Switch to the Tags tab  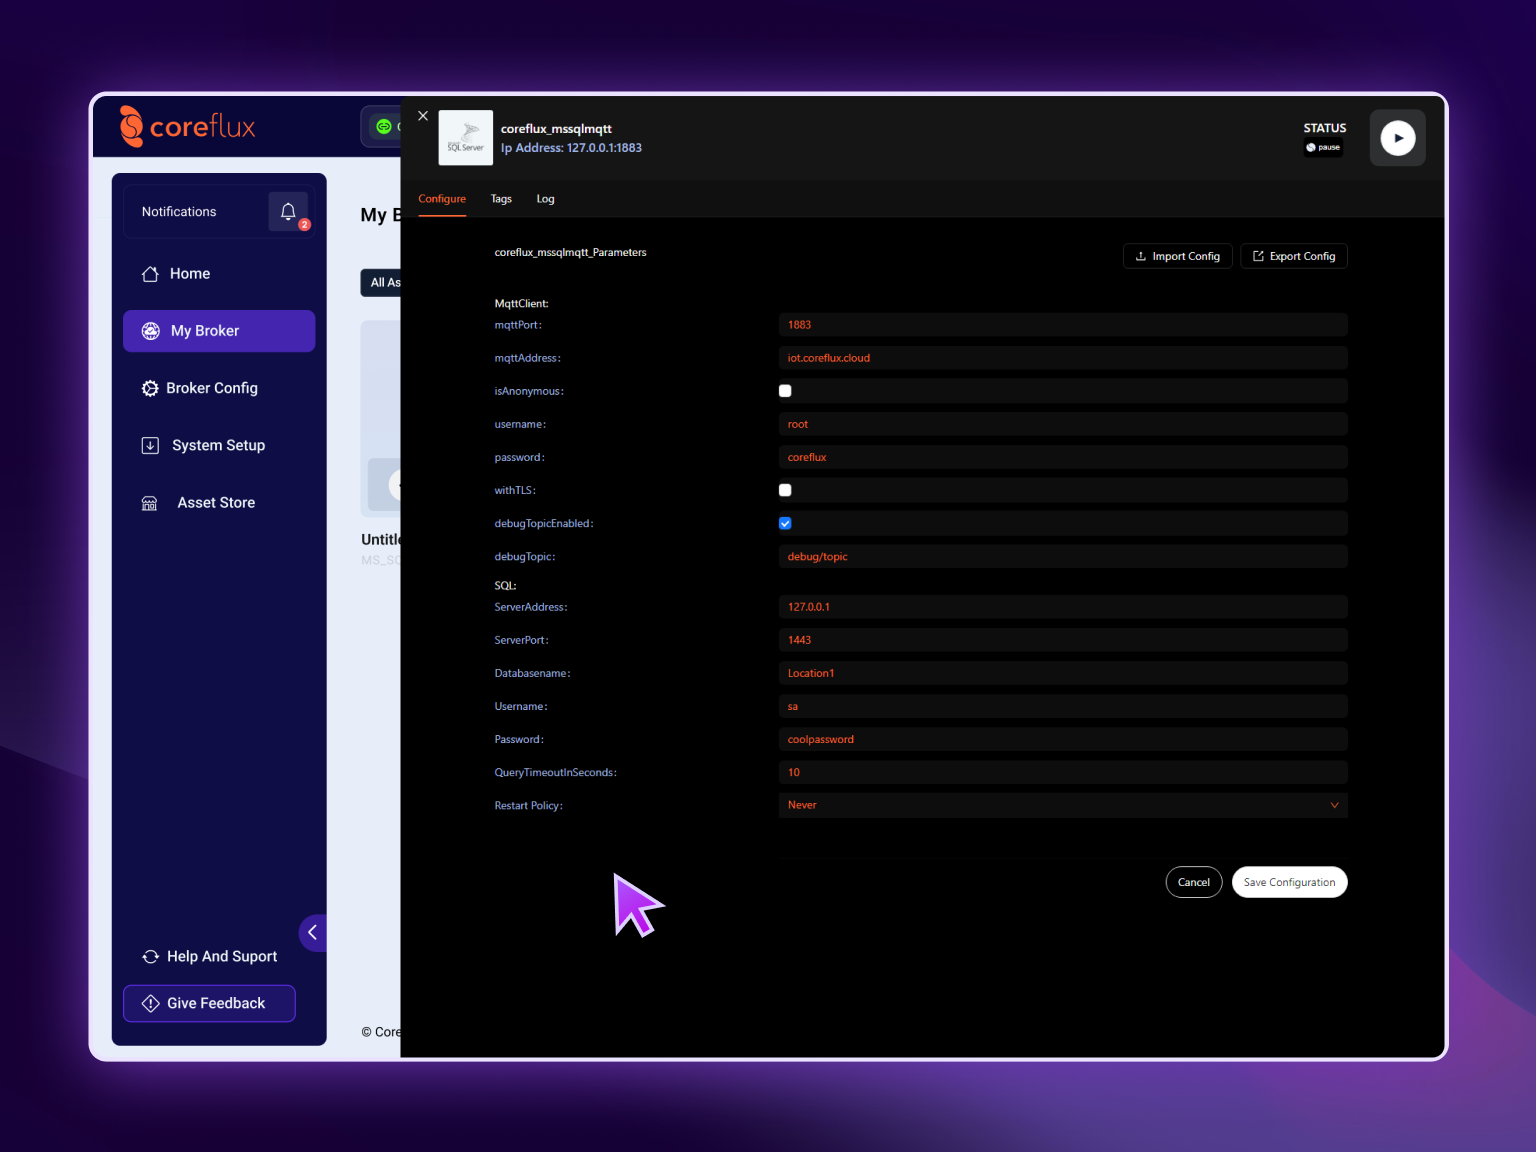[501, 199]
